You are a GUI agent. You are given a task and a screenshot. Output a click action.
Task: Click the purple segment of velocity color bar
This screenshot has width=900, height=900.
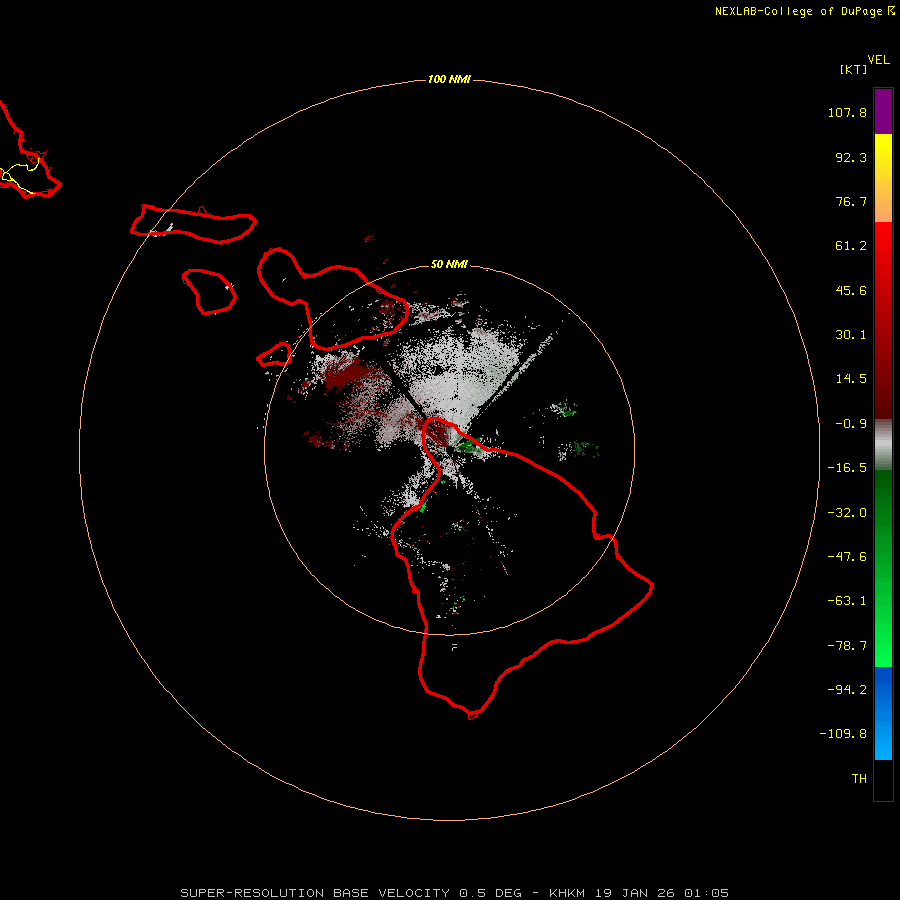(x=883, y=111)
